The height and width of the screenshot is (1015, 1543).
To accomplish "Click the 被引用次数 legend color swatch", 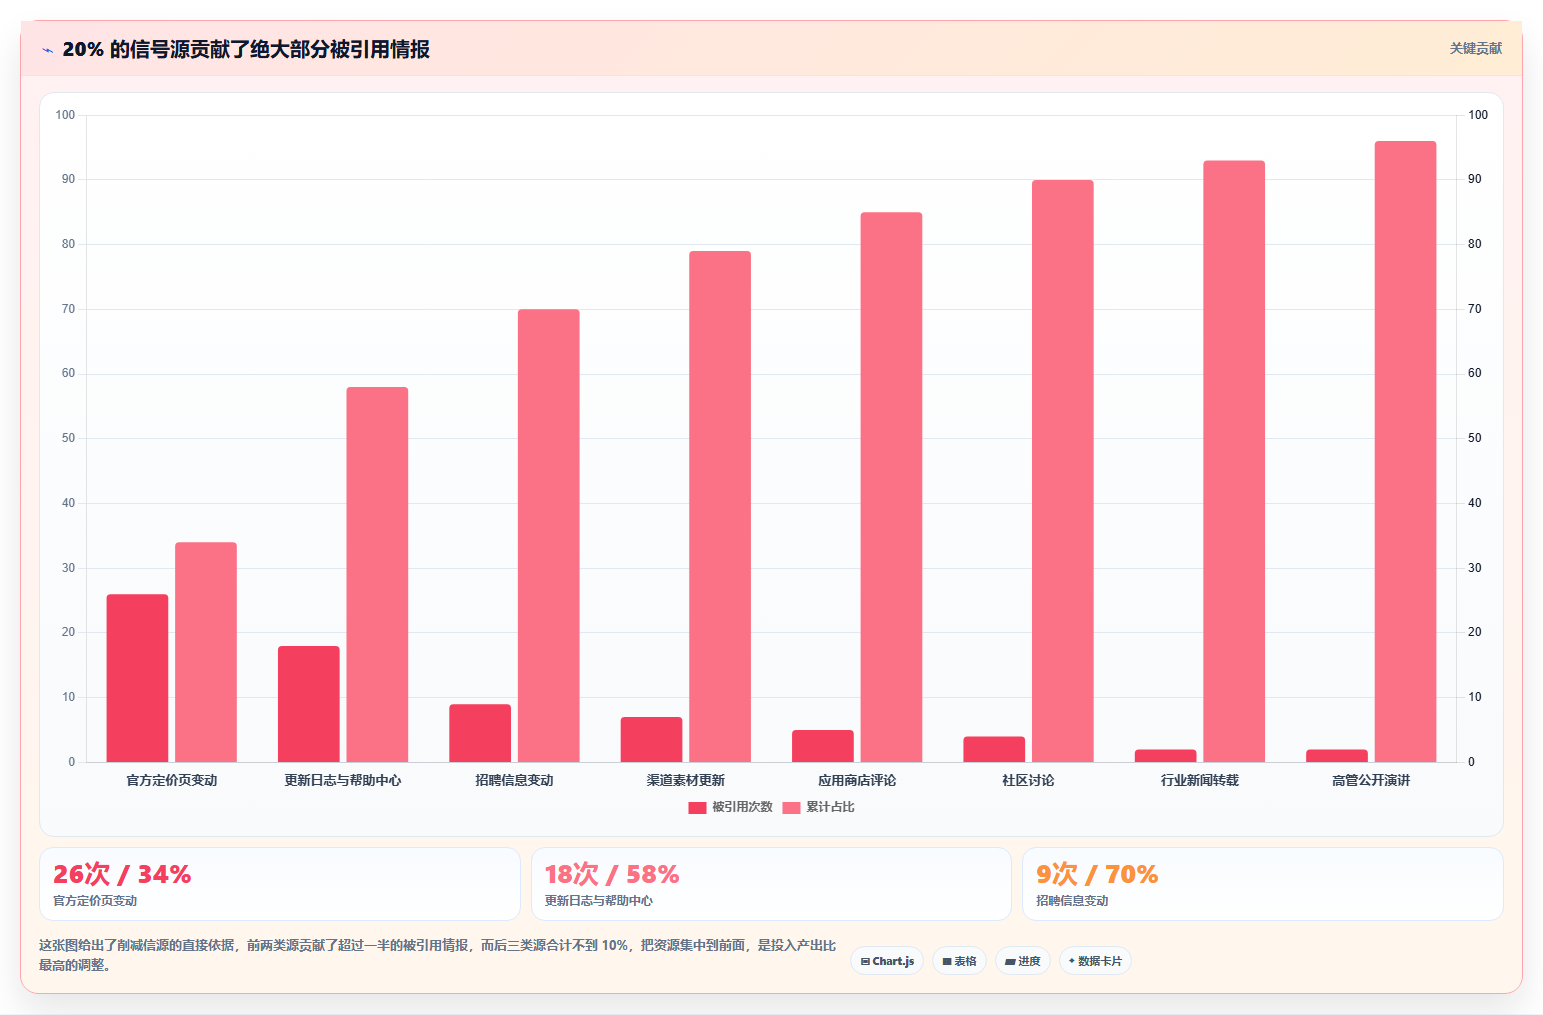I will point(697,808).
